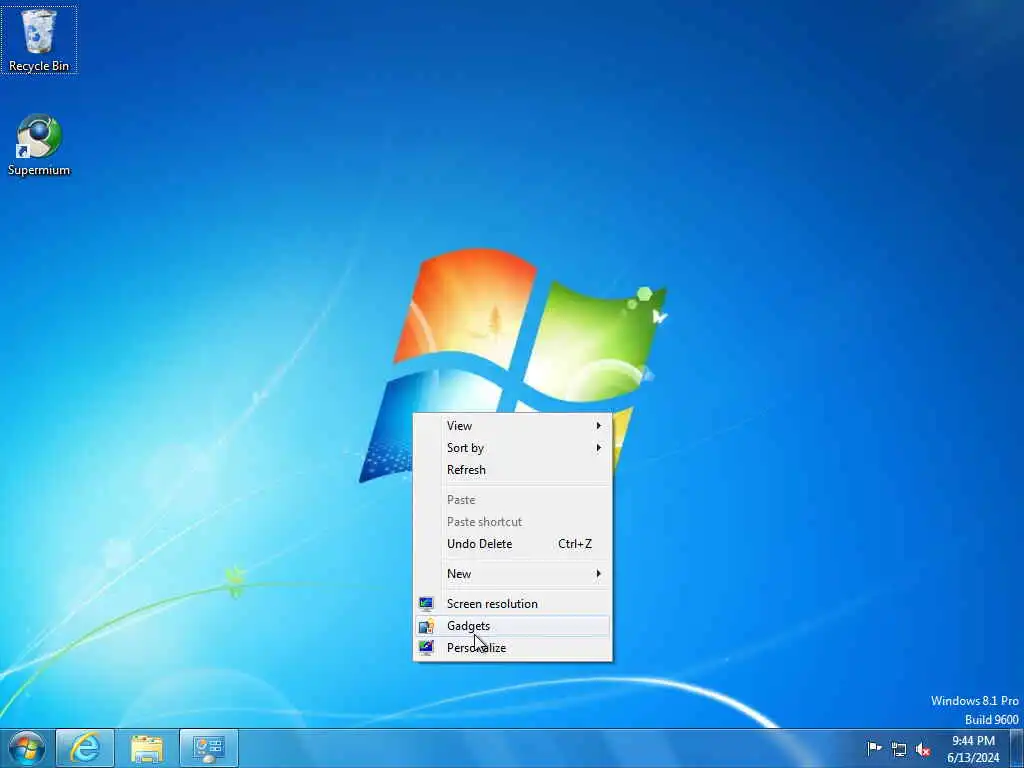This screenshot has width=1024, height=768.
Task: Open Screen resolution from context menu
Action: tap(513, 604)
